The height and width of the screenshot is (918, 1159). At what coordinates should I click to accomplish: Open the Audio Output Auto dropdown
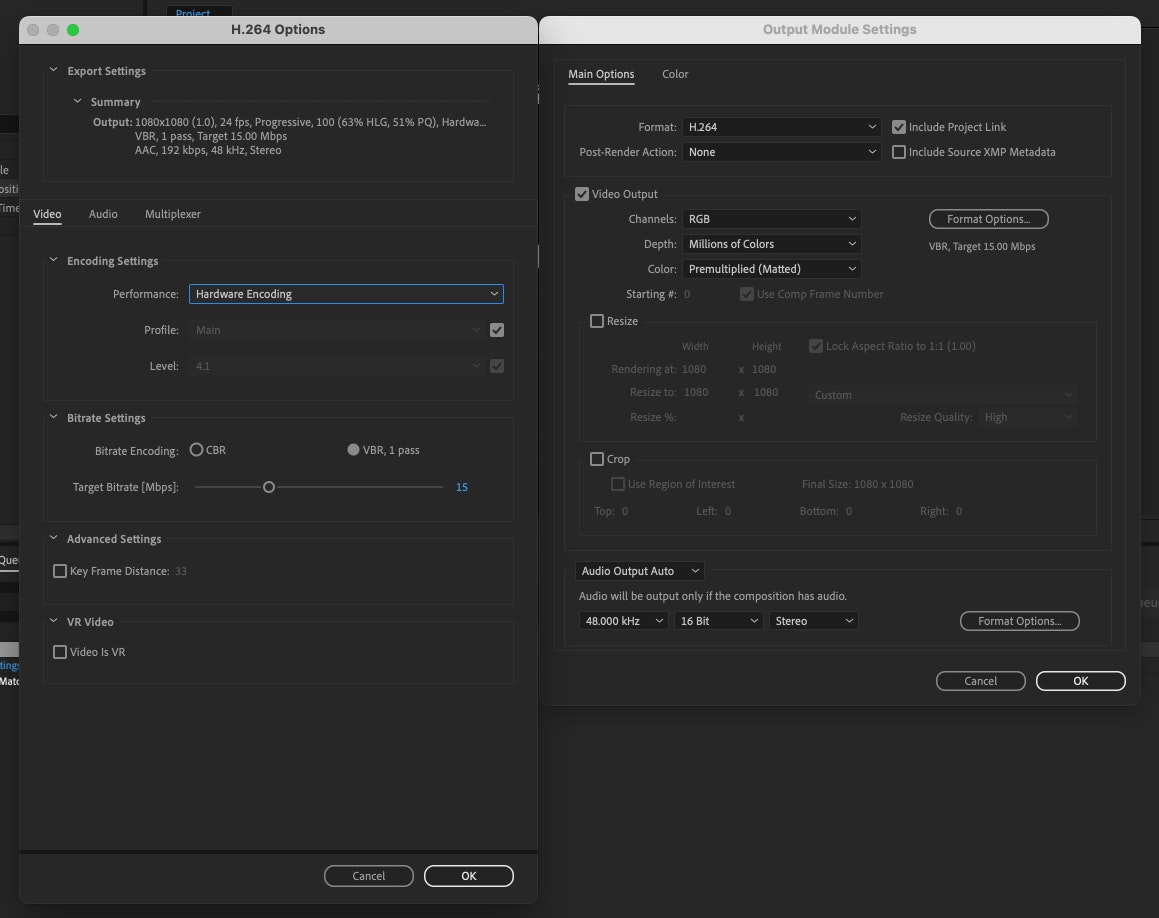click(639, 571)
